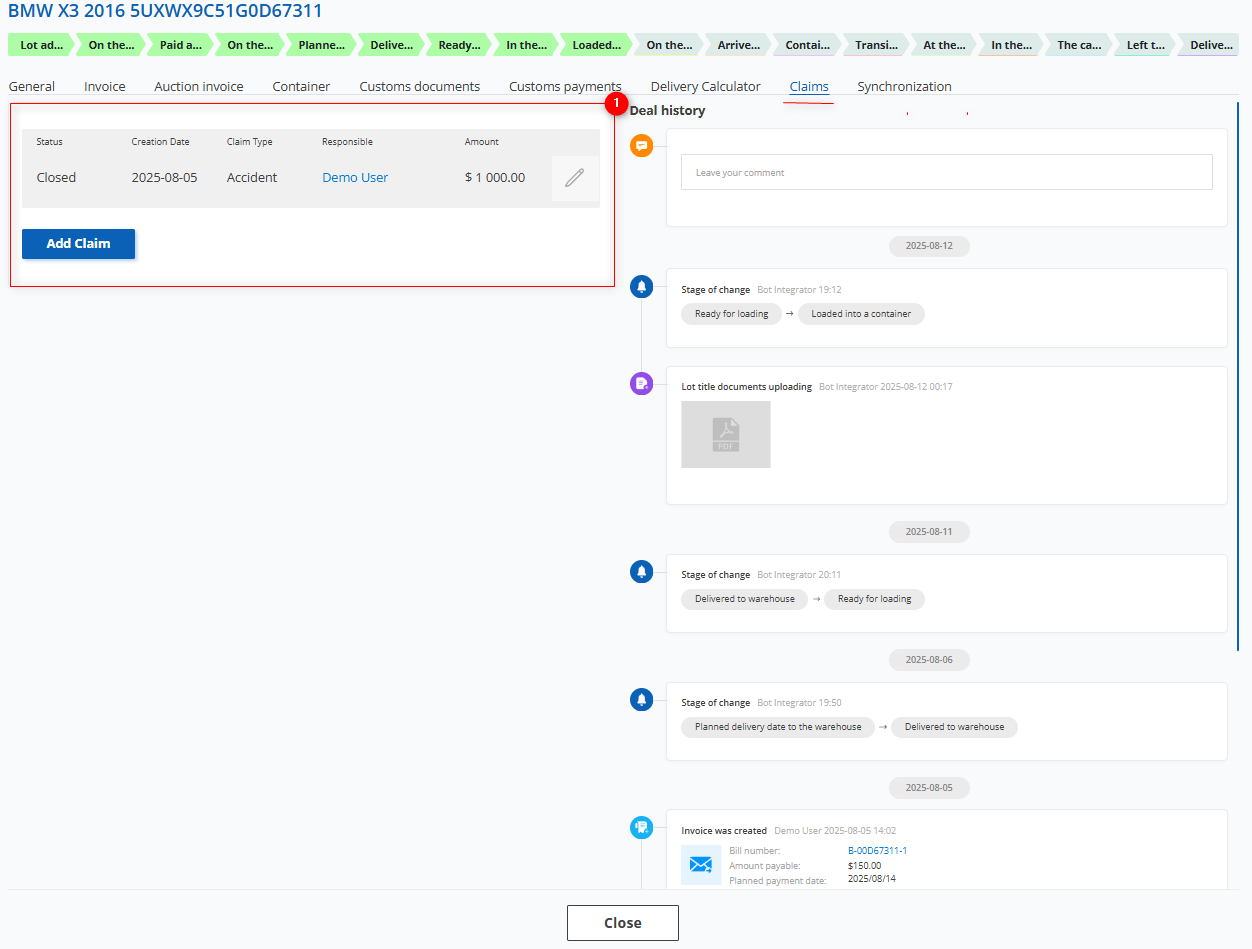Select the 'Contai...' stage step
The width and height of the screenshot is (1252, 949).
tap(808, 45)
